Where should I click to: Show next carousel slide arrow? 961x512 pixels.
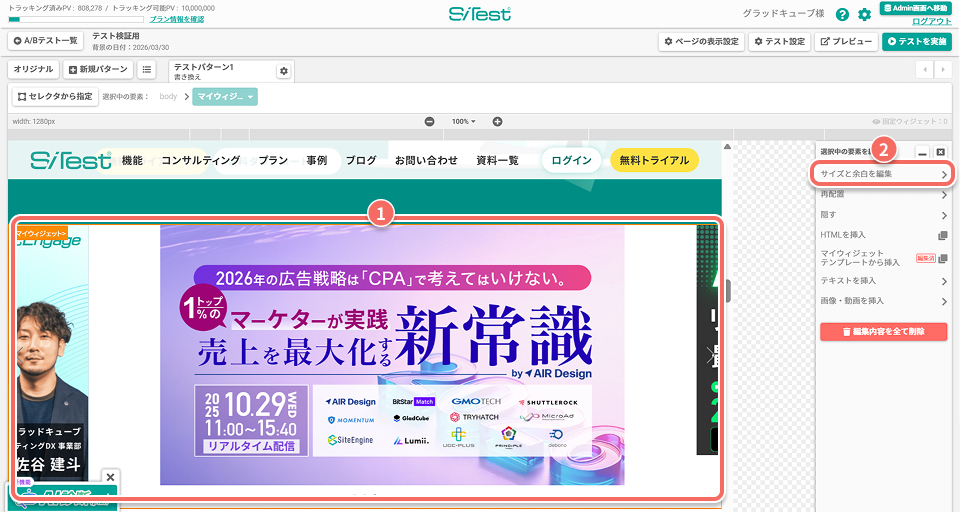point(711,354)
